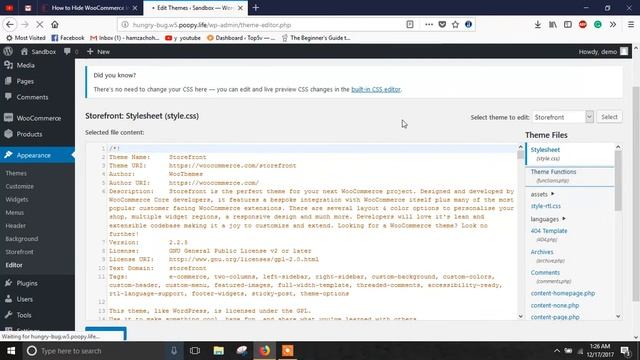
Task: Go to Widgets submenu
Action: pyautogui.click(x=17, y=199)
